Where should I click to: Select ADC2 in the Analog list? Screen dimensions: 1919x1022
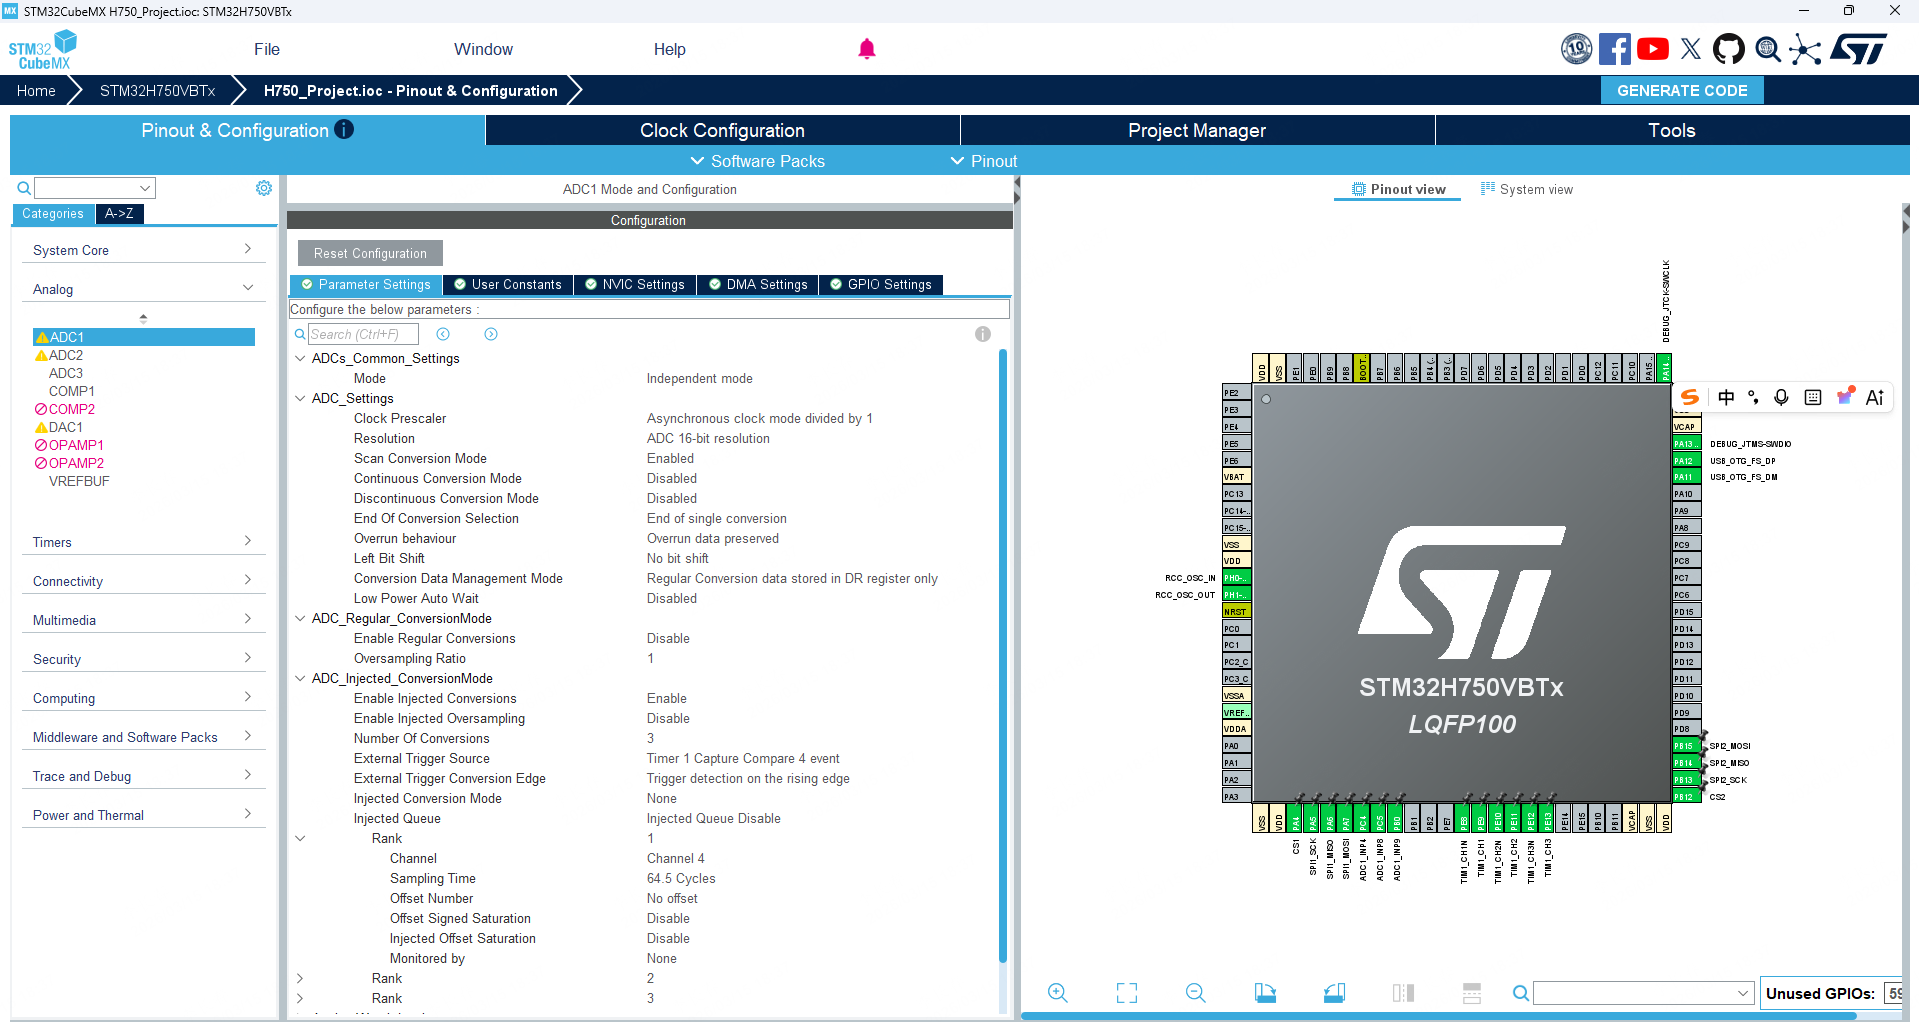click(x=66, y=355)
